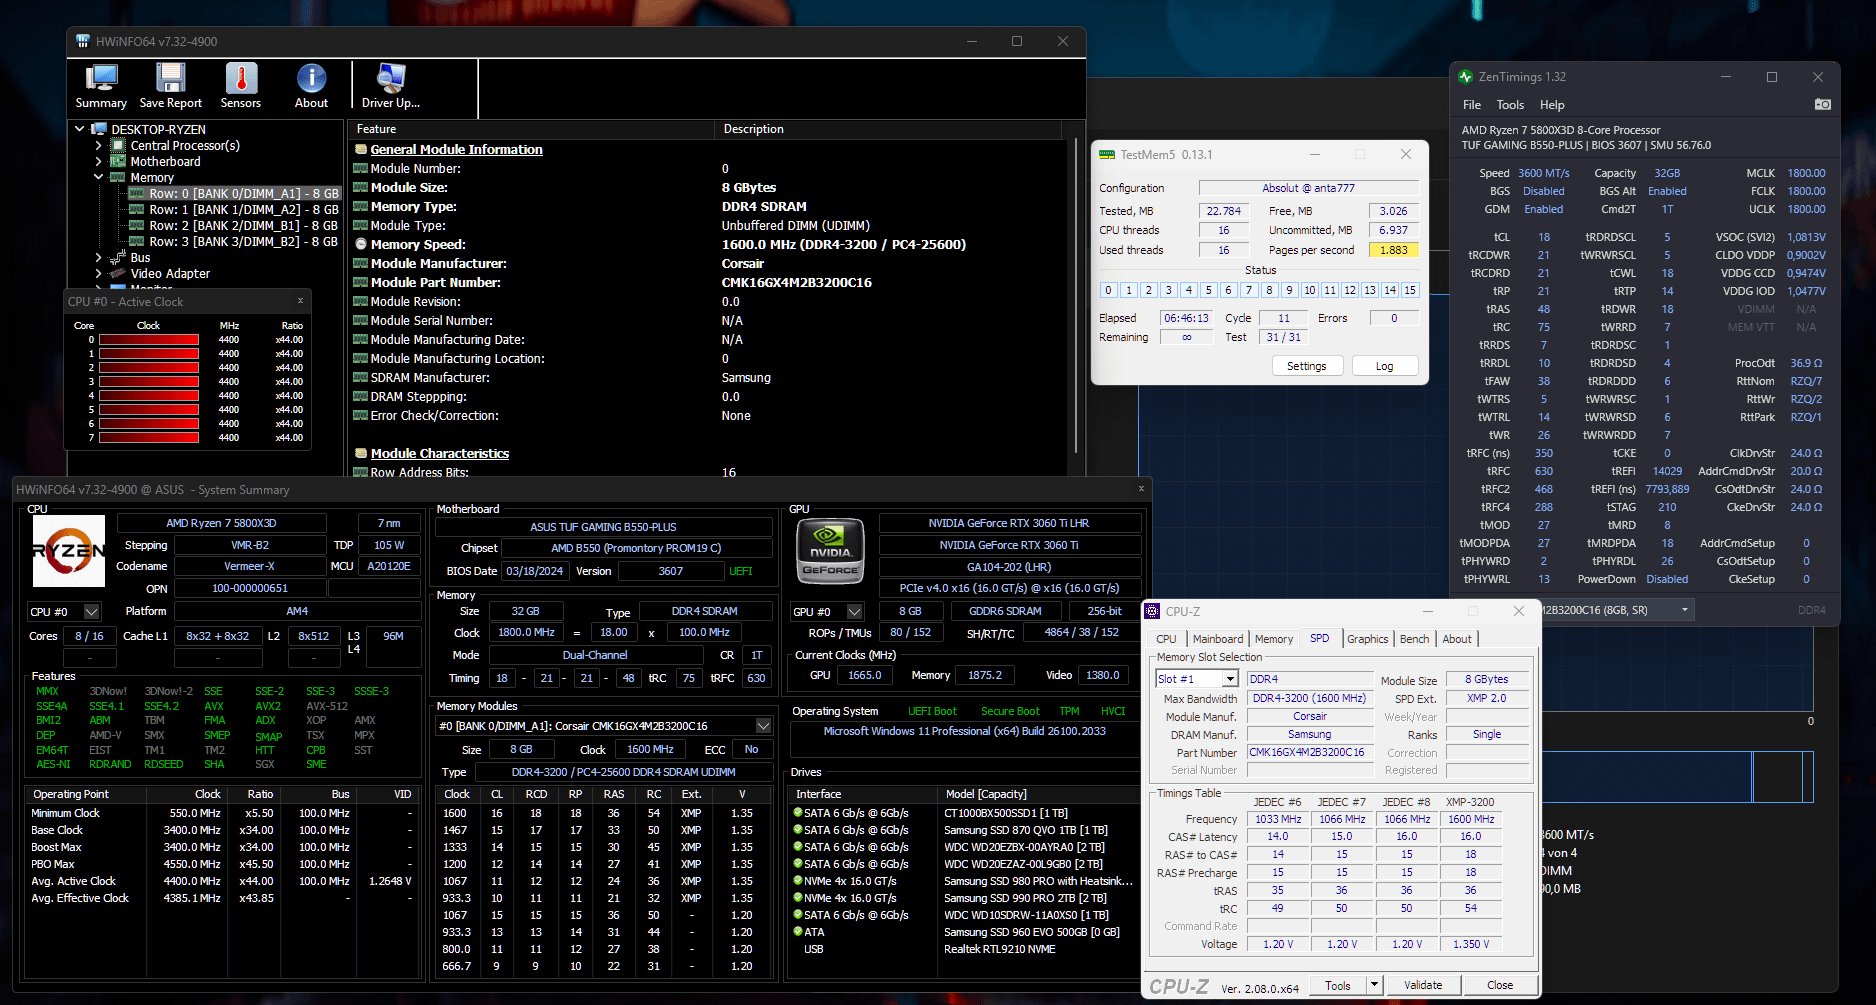Click the icon beside Memory Speed feature row
Screen dimensions: 1876x1005
point(361,244)
